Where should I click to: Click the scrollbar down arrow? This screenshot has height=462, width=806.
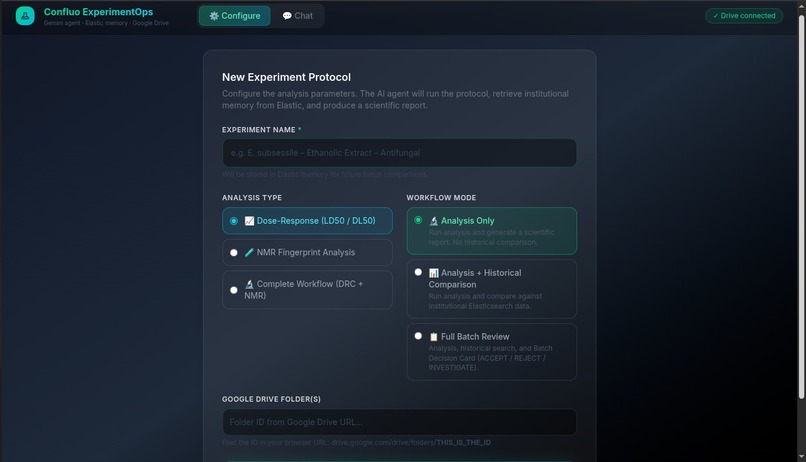point(801,456)
